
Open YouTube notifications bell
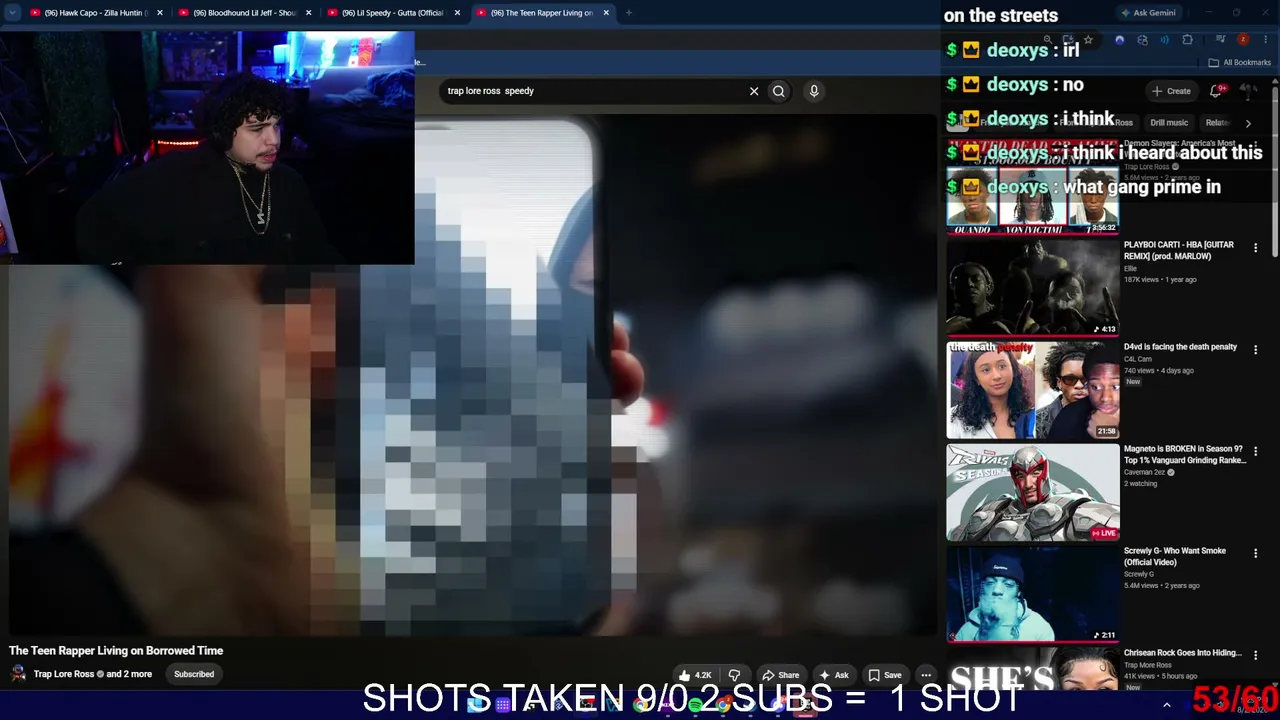1217,91
